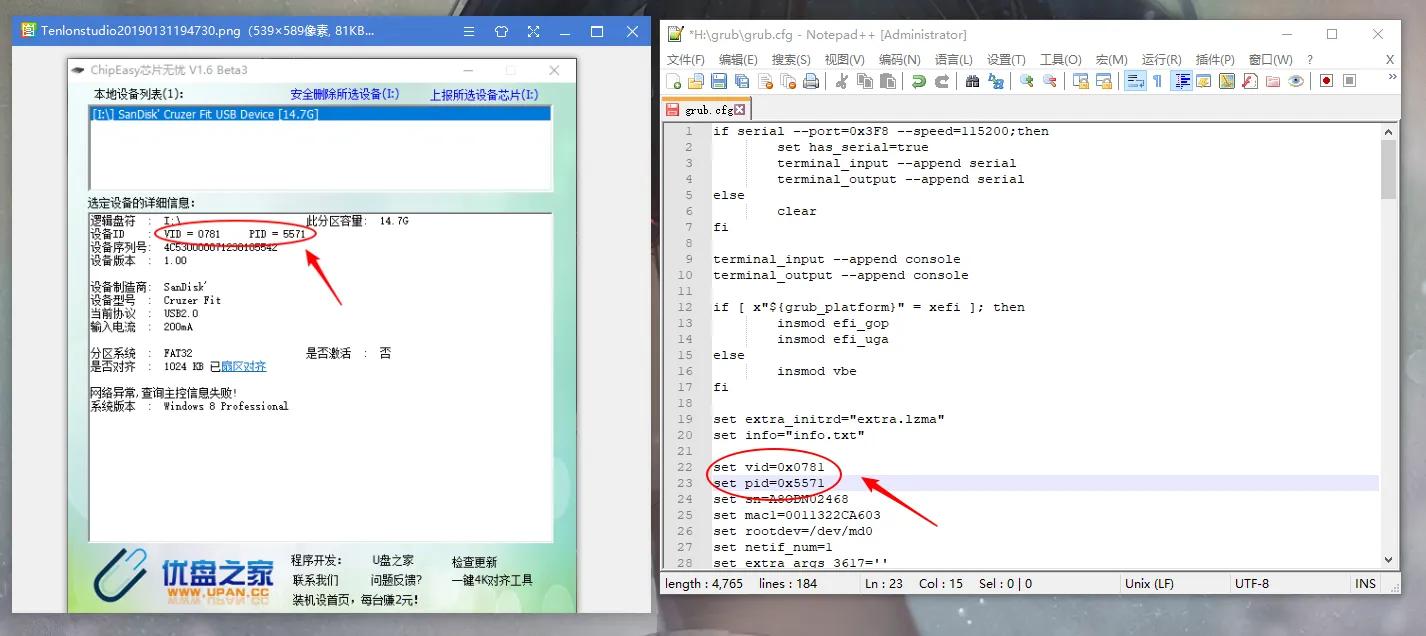Open the User Defined Language icon
The image size is (1426, 636).
(x=1204, y=81)
